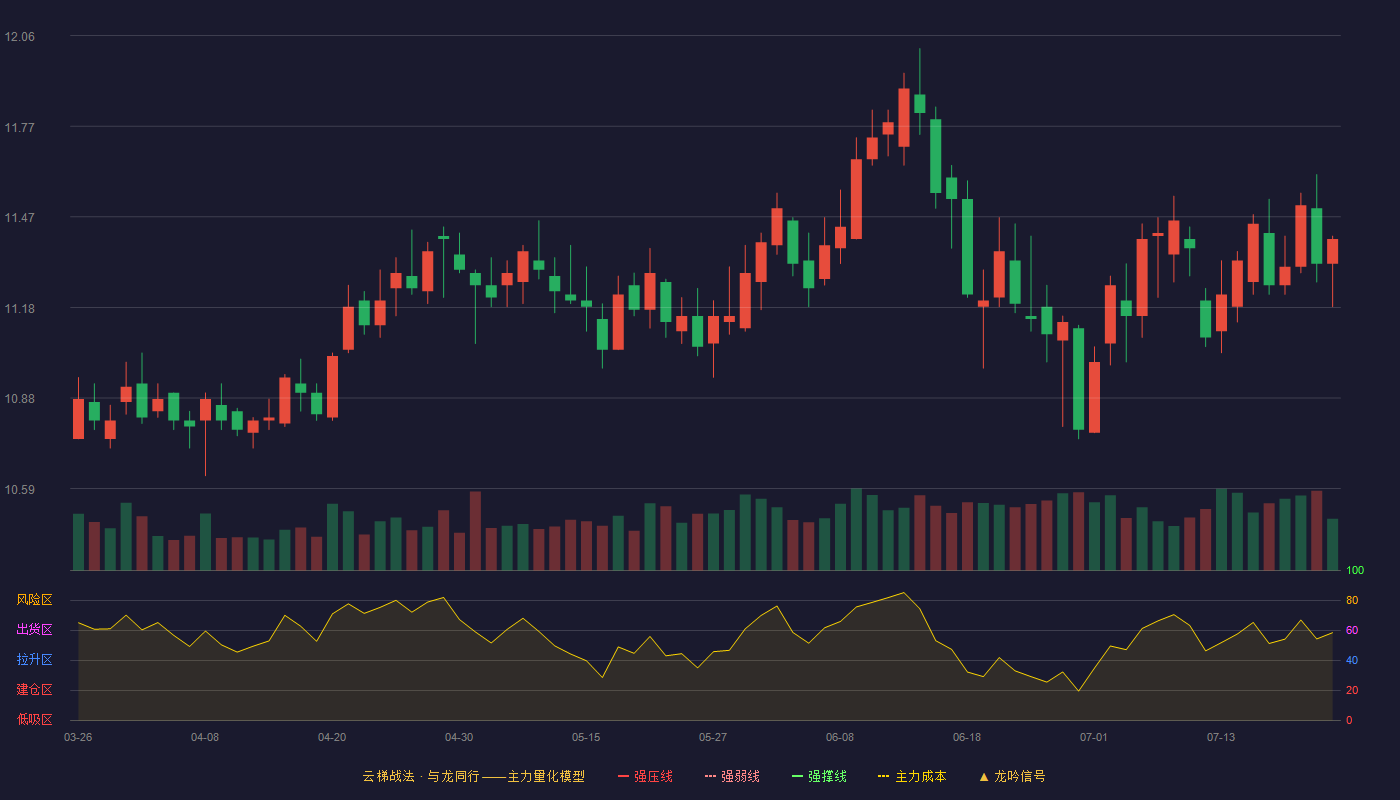
Task: Click the 06-08 date label
Action: click(840, 737)
